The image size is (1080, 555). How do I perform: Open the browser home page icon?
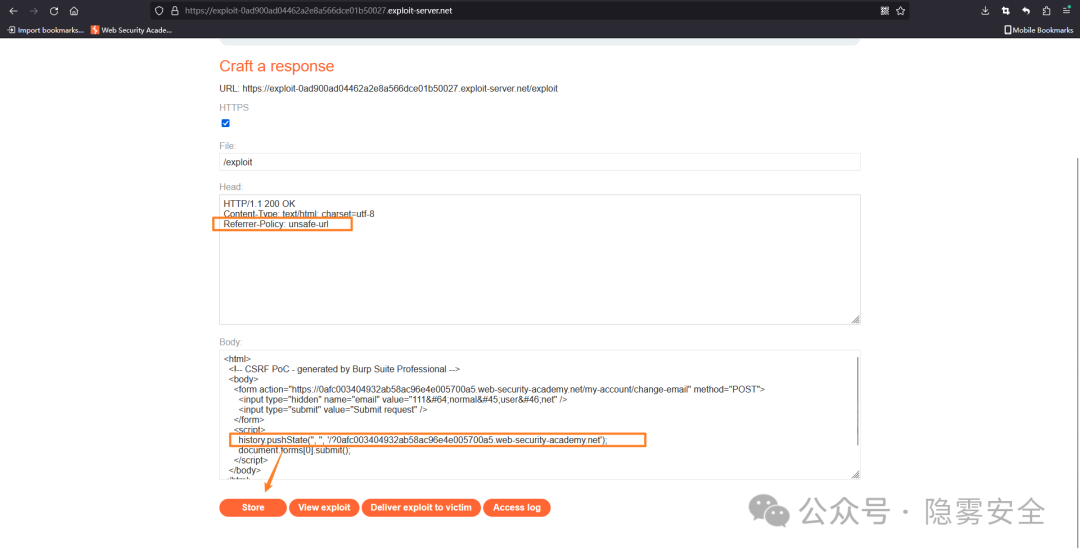click(74, 11)
